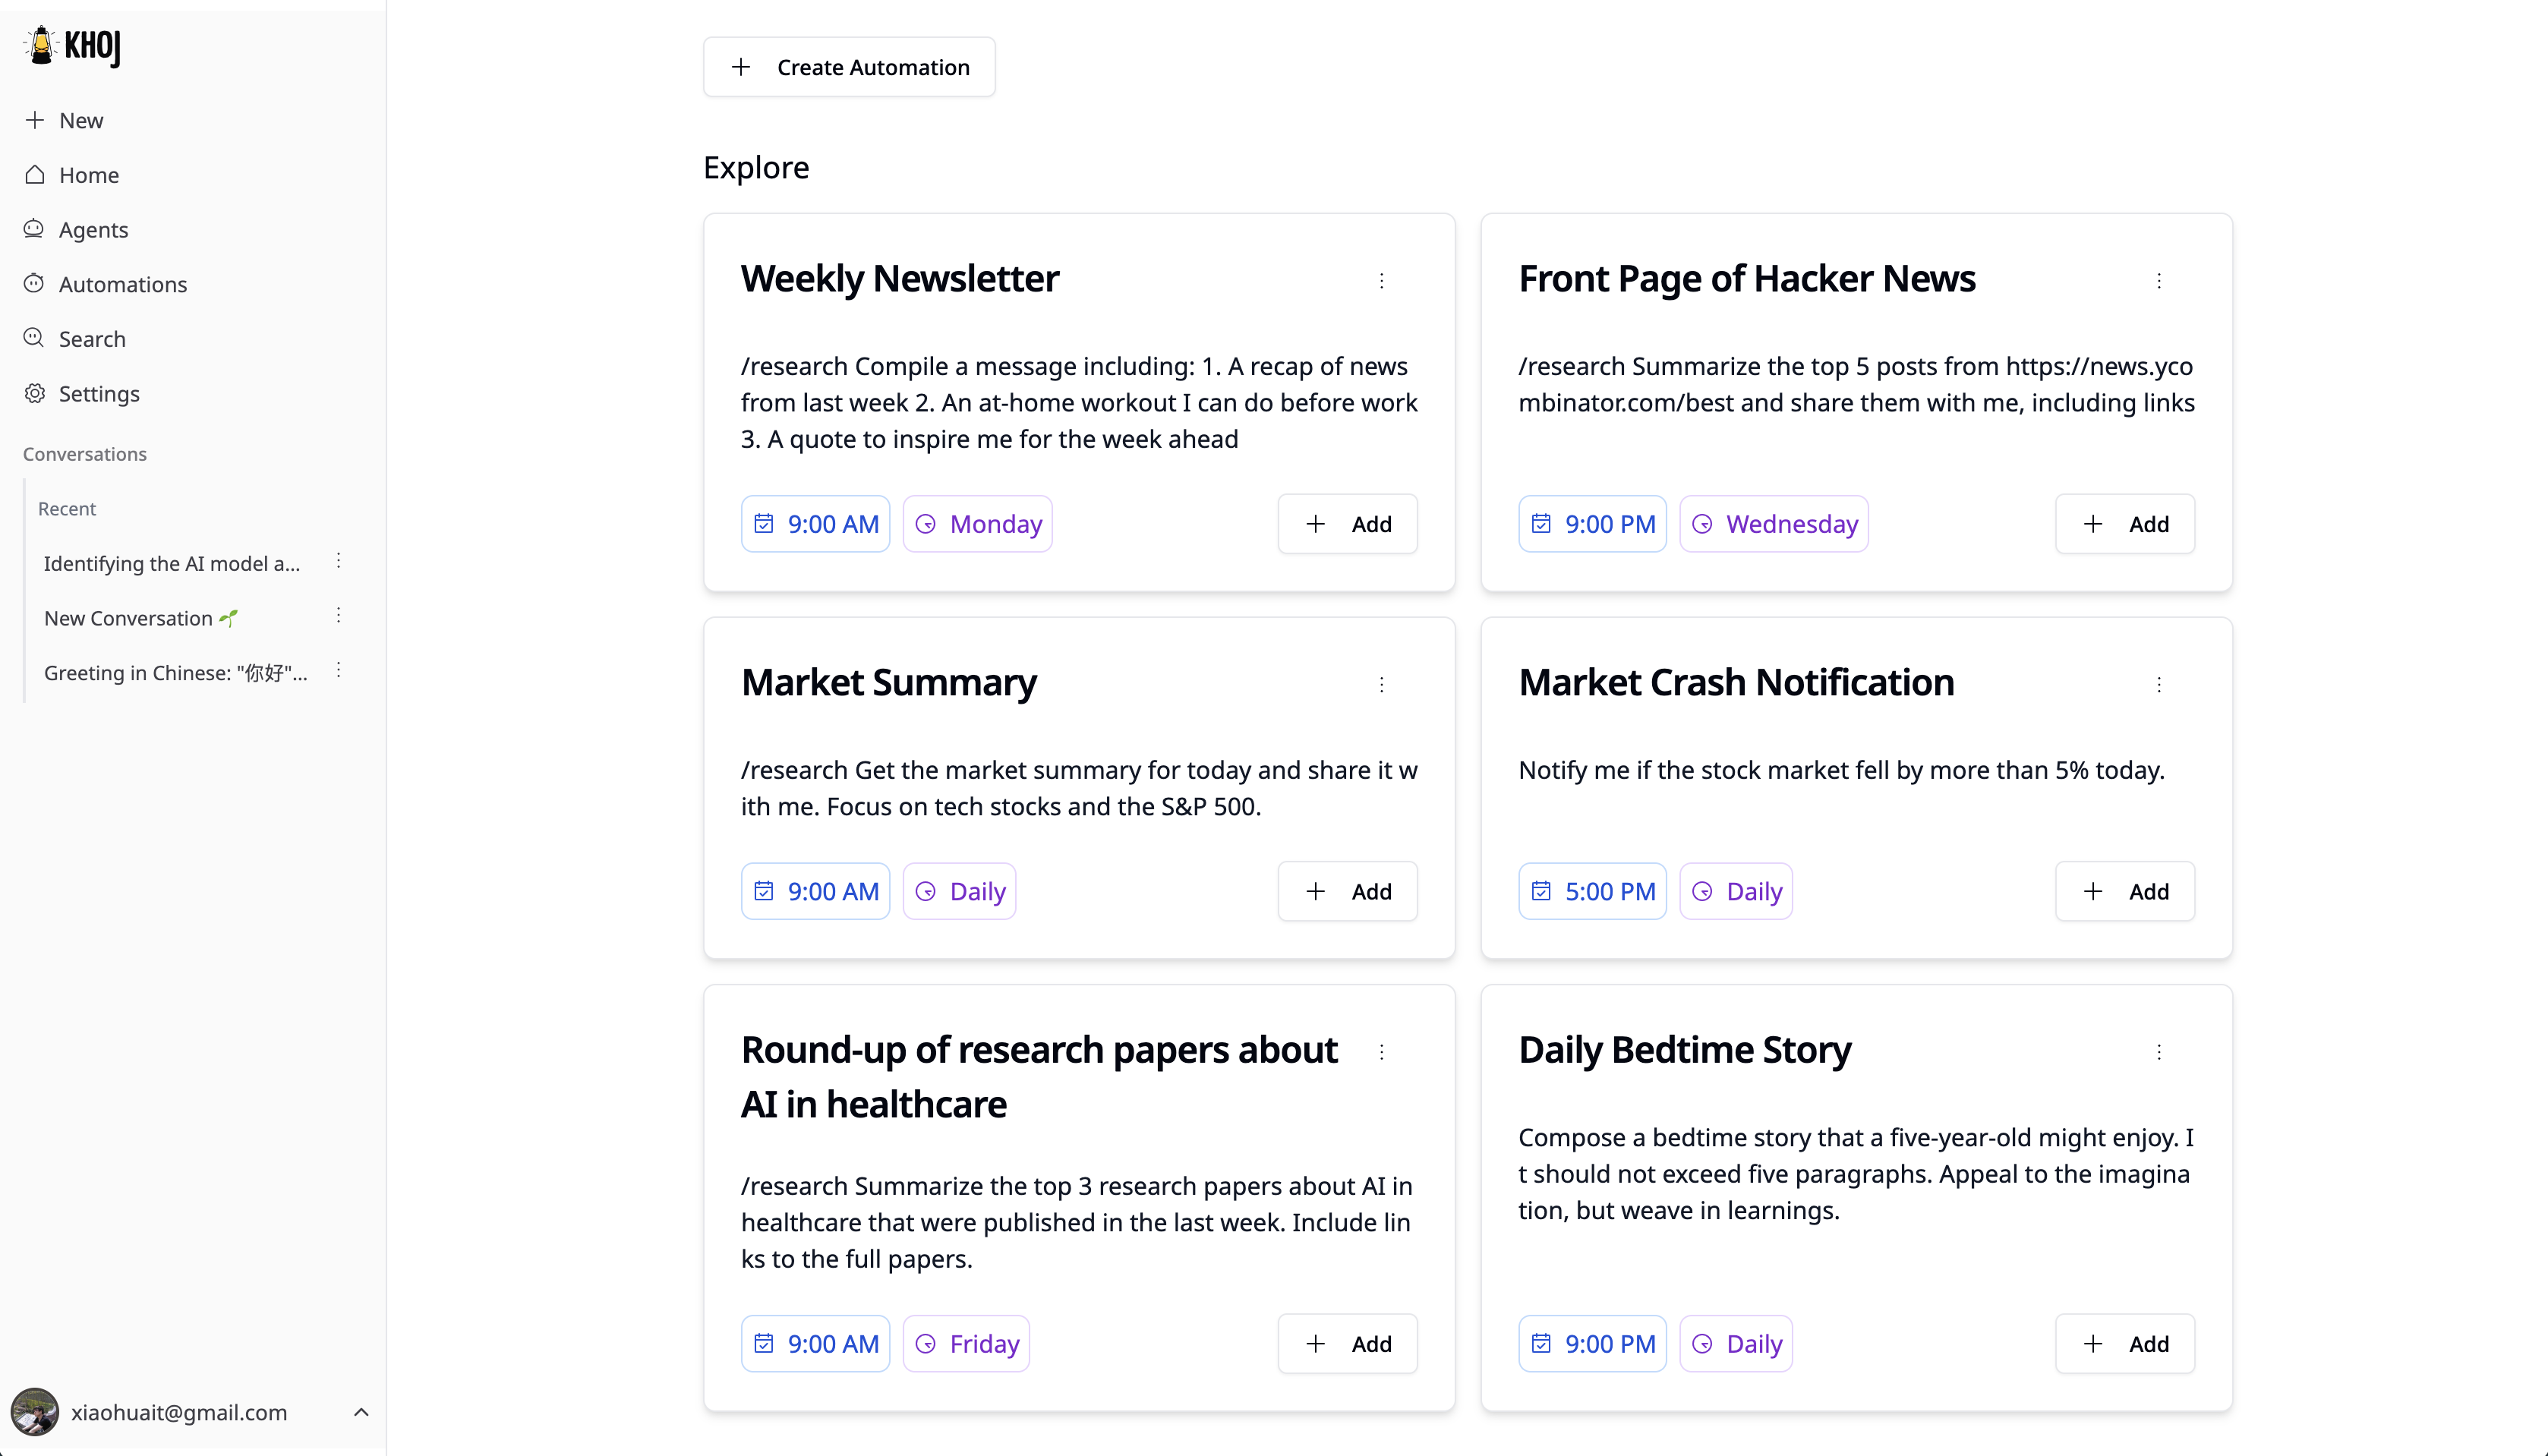
Task: Open options for Greeting in Chinese conversation
Action: pos(338,671)
